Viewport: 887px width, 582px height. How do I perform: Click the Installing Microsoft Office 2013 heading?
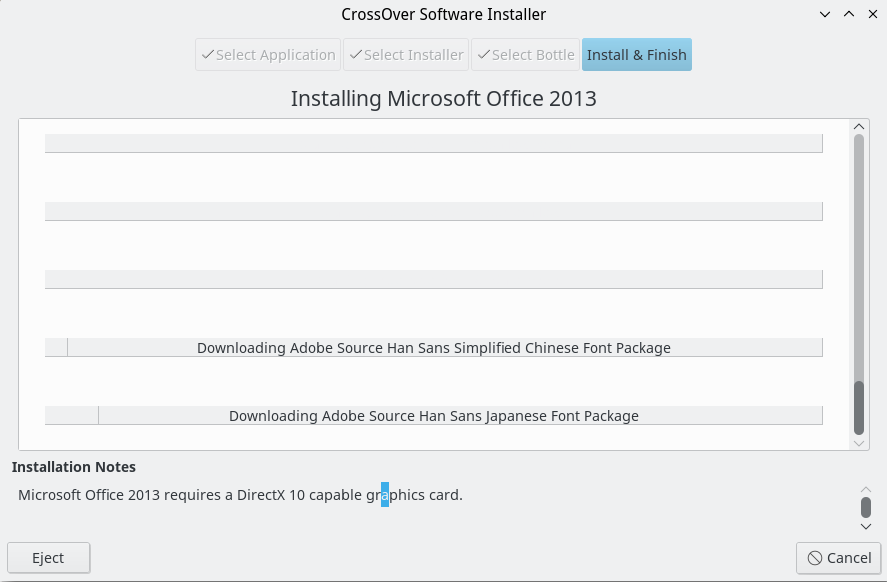pos(444,98)
